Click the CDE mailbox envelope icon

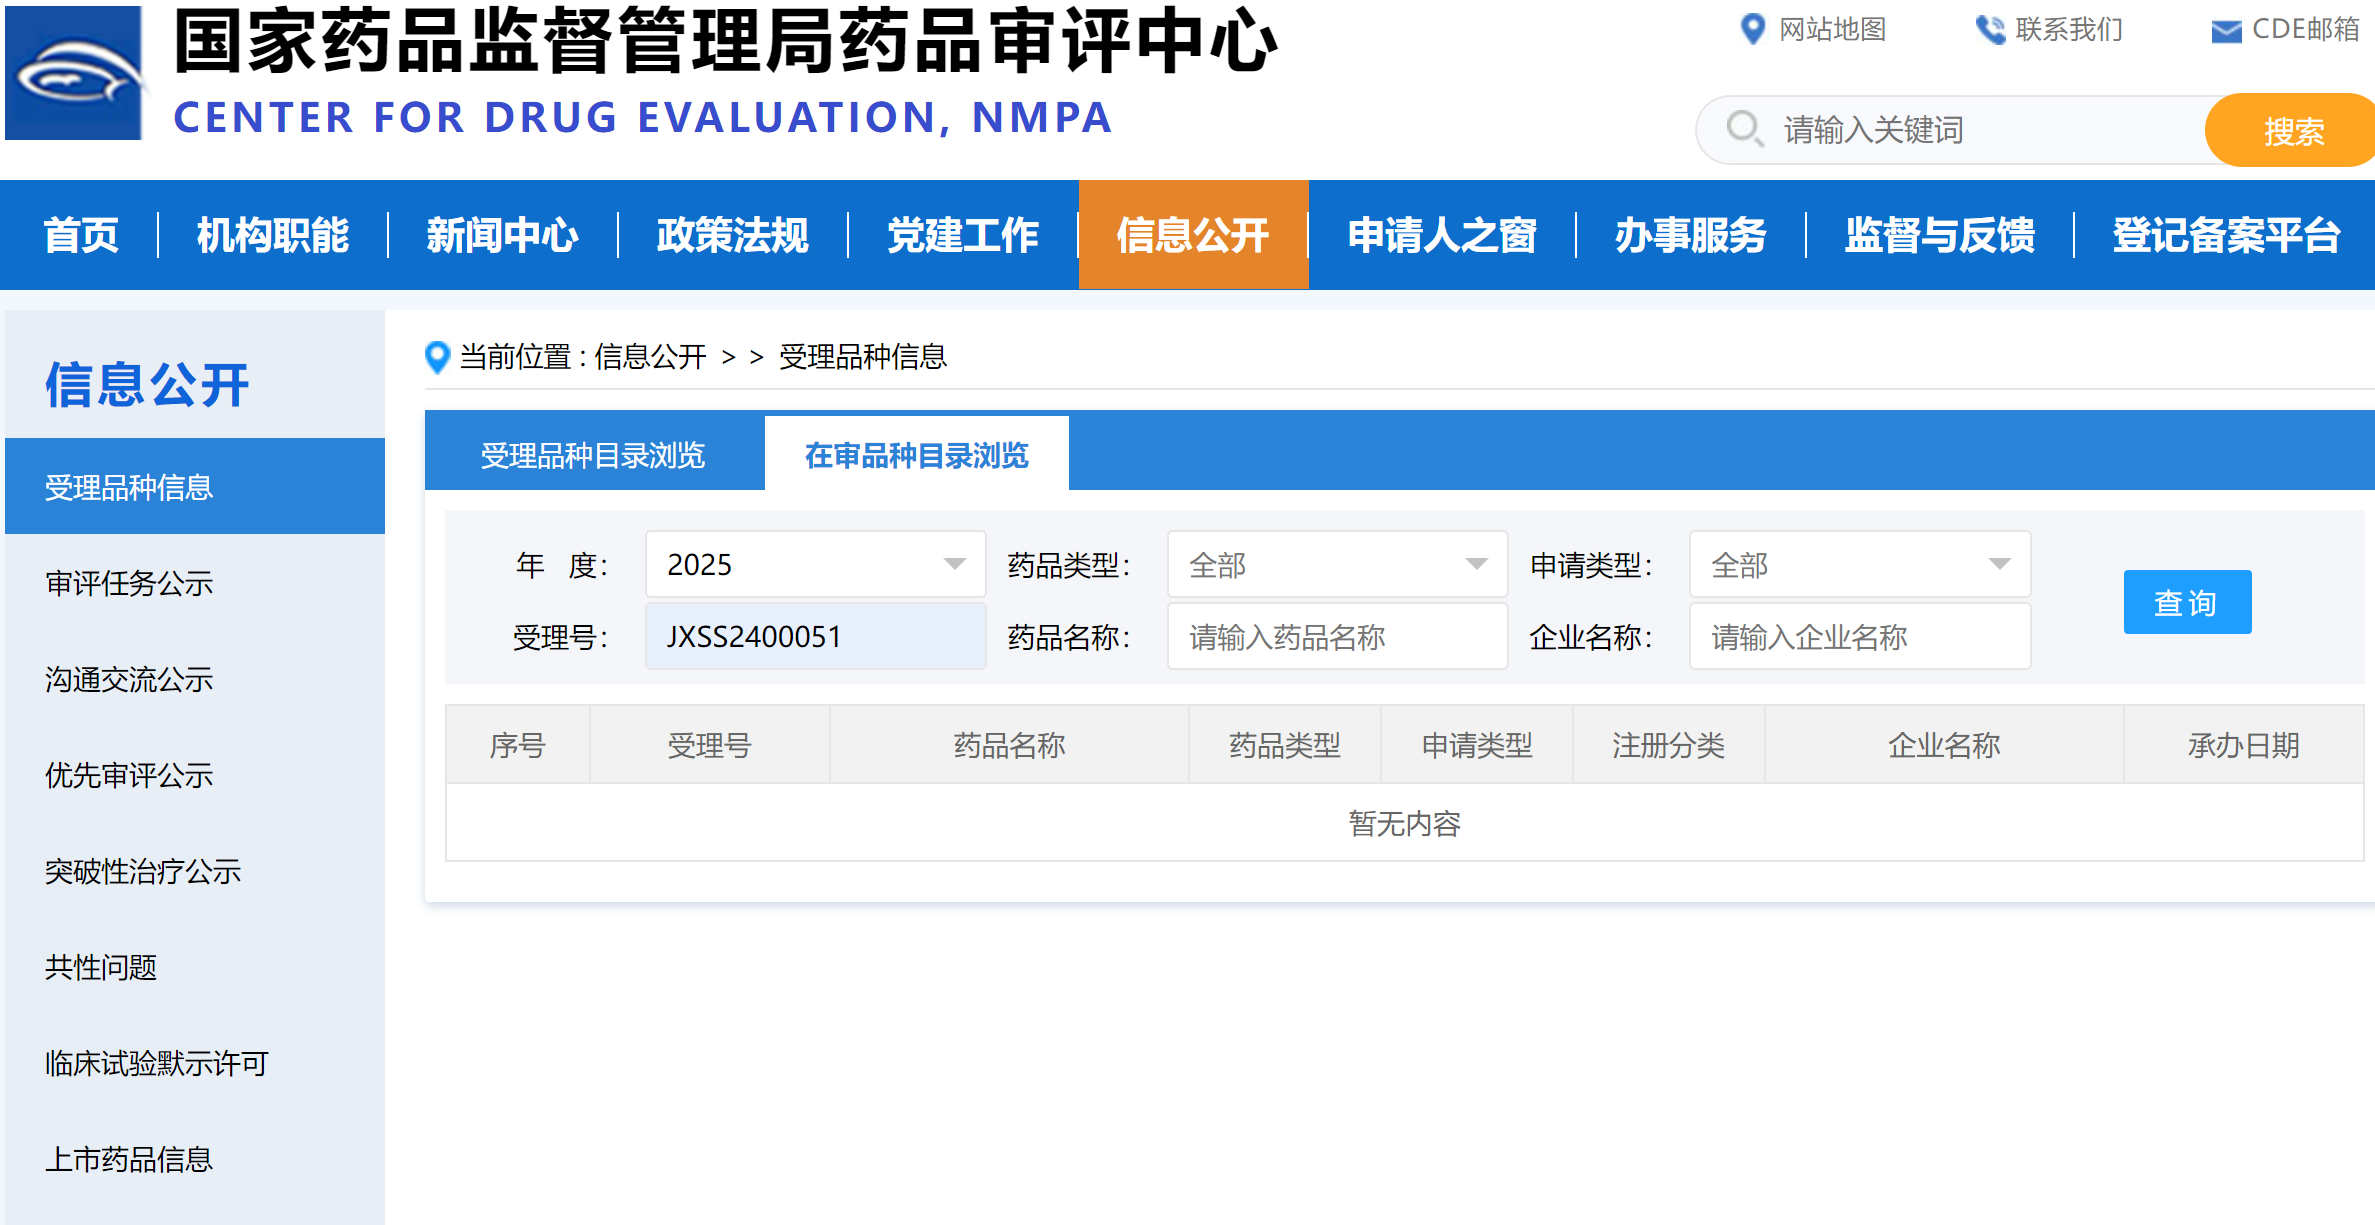click(2226, 31)
